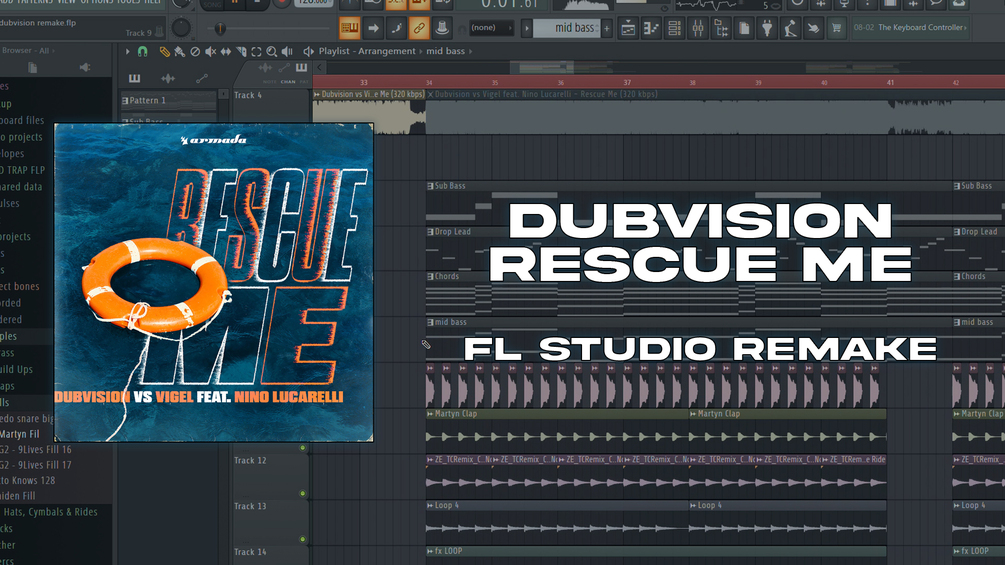Toggle green mute dot above Track 12

tap(303, 448)
